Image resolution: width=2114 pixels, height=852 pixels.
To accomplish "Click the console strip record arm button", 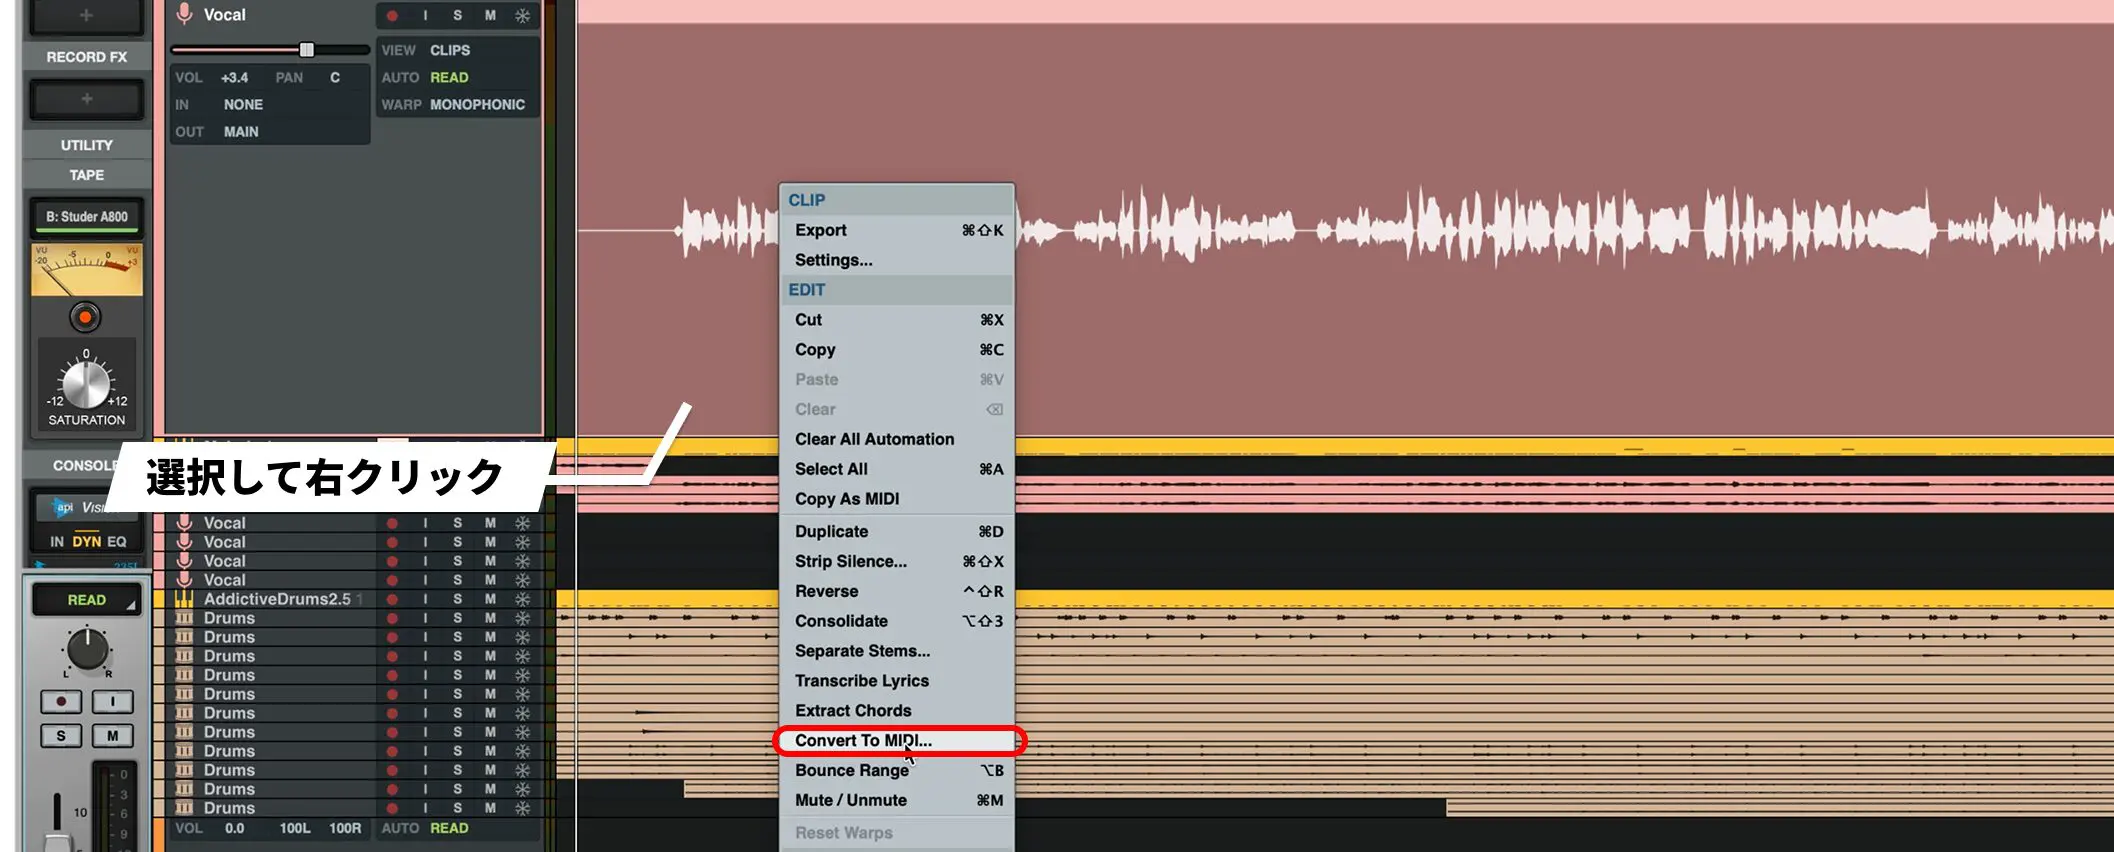I will 61,702.
